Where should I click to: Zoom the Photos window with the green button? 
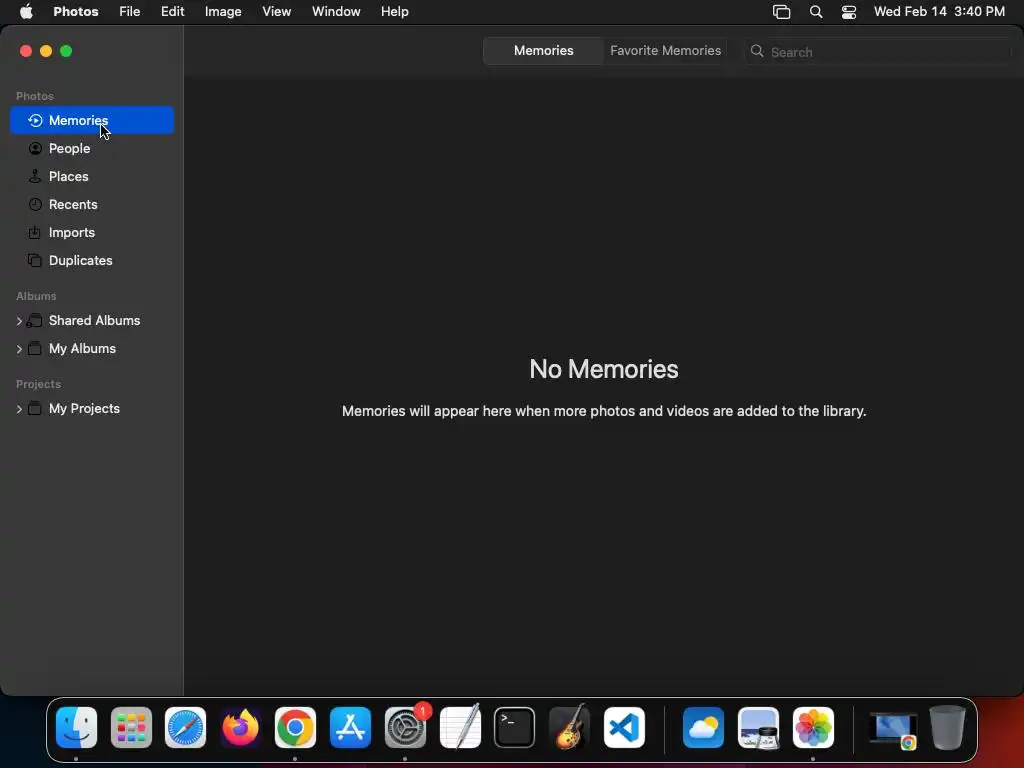click(x=66, y=51)
